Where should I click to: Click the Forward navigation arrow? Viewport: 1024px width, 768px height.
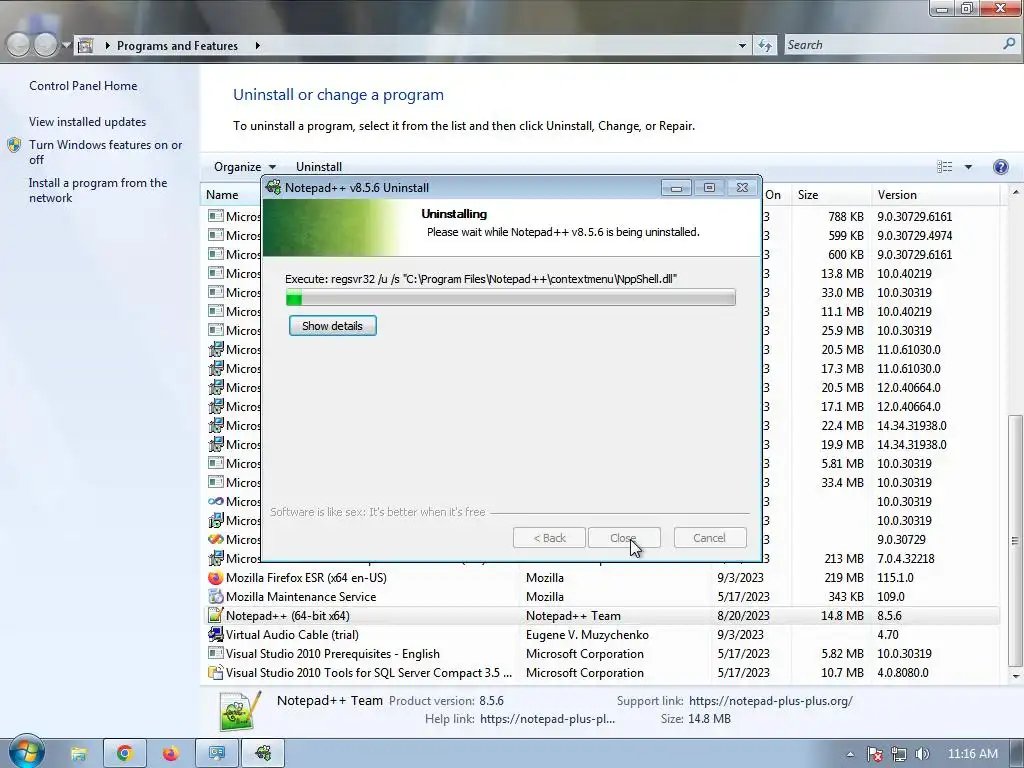tap(45, 44)
